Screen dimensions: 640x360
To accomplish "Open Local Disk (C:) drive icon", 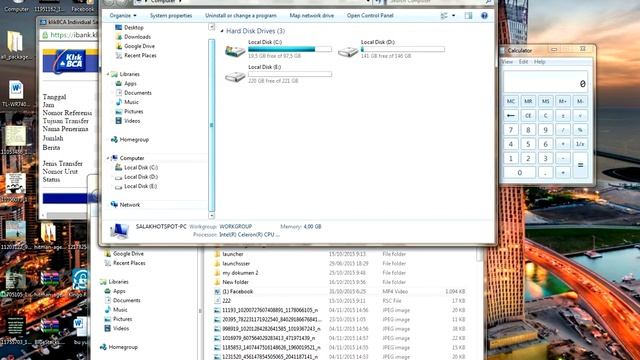I will click(x=235, y=51).
